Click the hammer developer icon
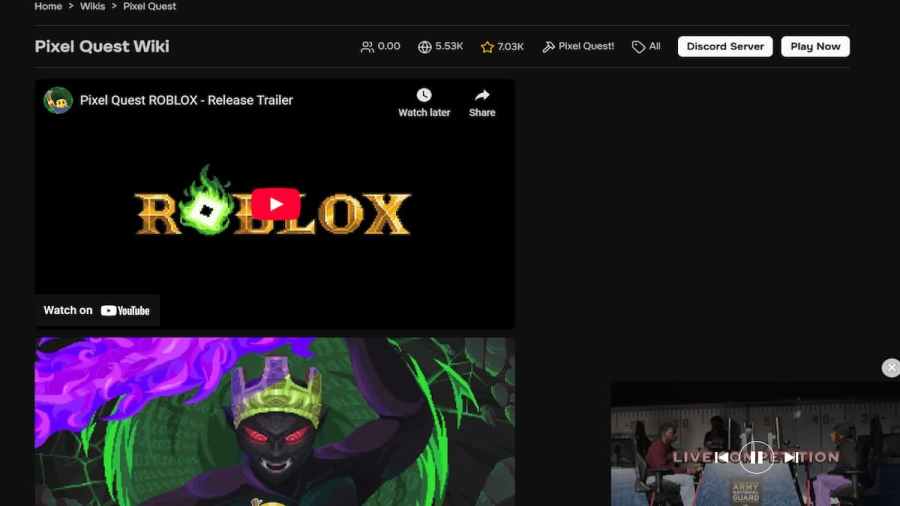 [x=548, y=47]
